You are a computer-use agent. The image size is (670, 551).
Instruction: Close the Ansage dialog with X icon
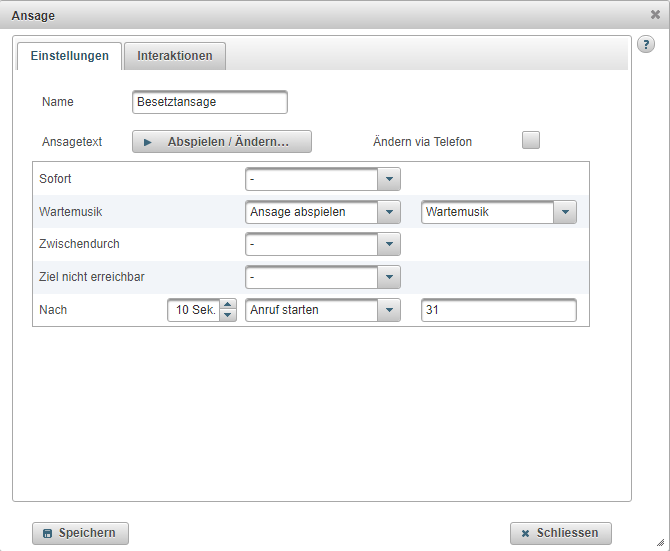tap(655, 15)
